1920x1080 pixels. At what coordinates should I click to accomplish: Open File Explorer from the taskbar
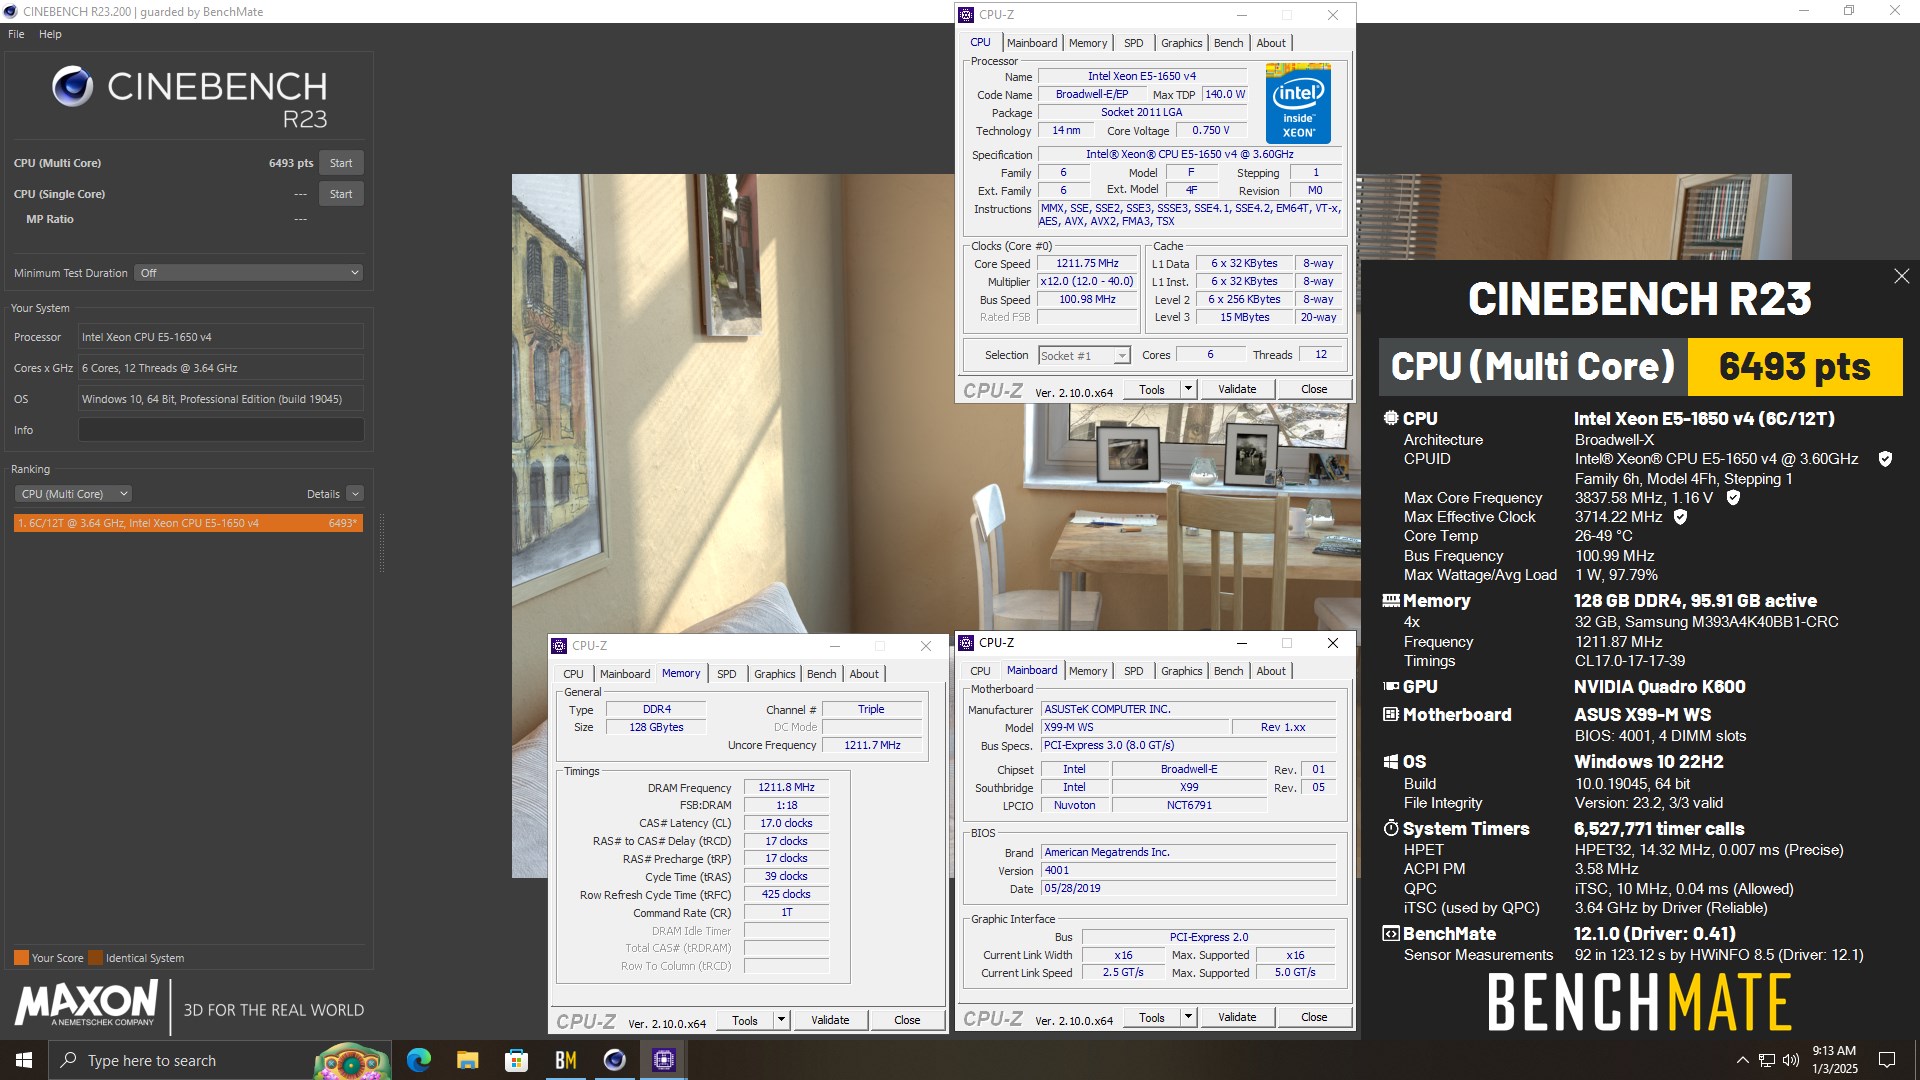[x=467, y=1060]
